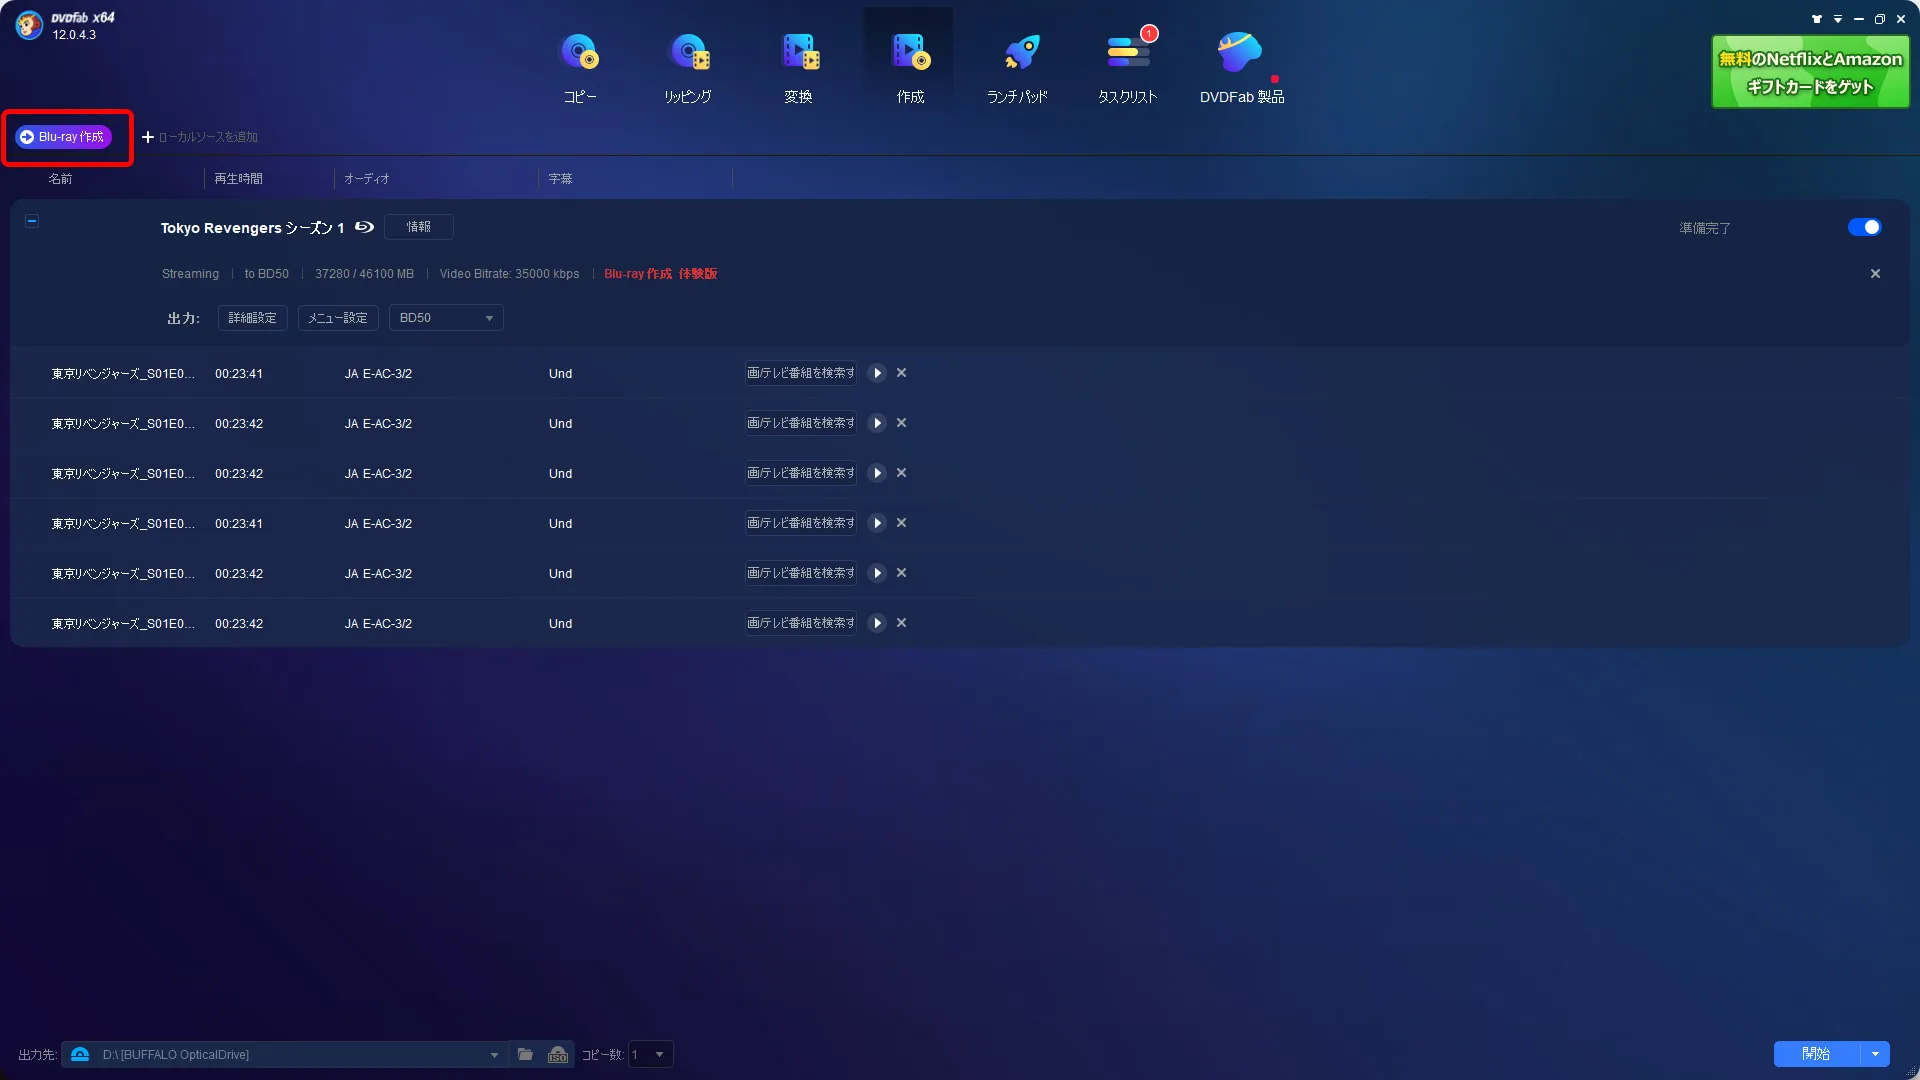Toggle the Tokyo Revengers task switch off
Screen dimensions: 1920x1080
1864,227
